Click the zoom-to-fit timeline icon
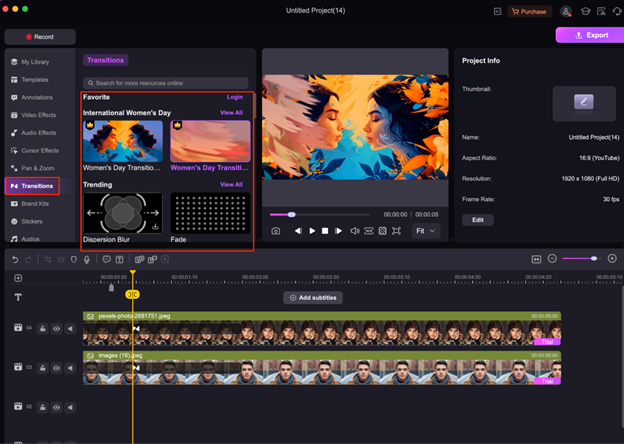Viewport: 624px width, 444px height. 536,259
